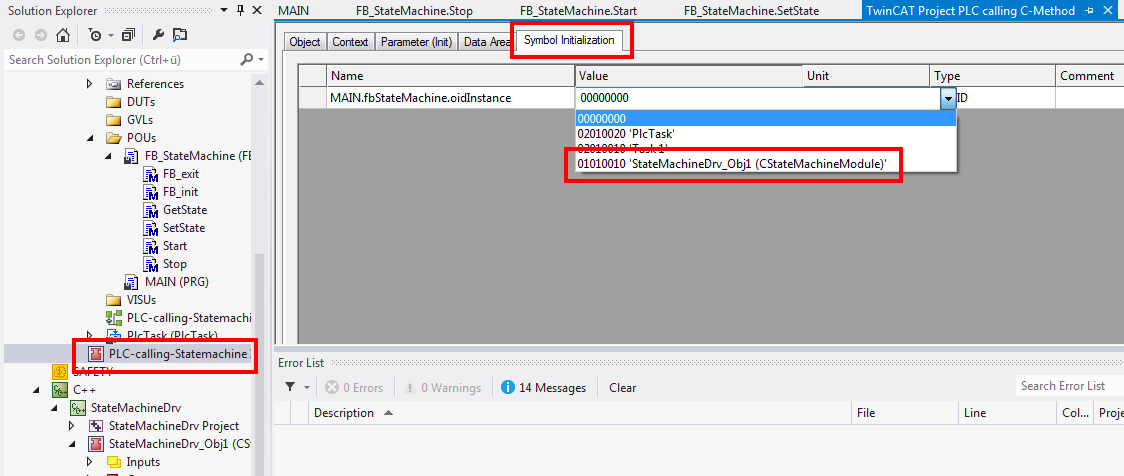Expand the StateMachineDrv Project node
The width and height of the screenshot is (1124, 476).
pyautogui.click(x=71, y=426)
